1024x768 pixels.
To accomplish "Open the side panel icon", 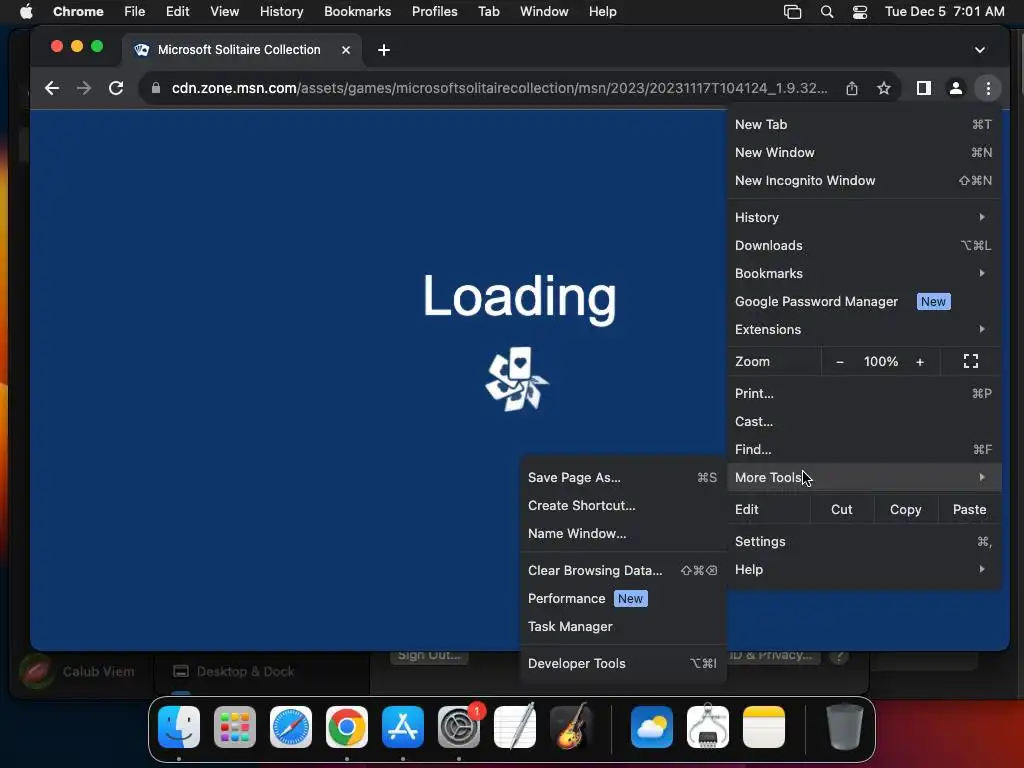I will pos(923,88).
